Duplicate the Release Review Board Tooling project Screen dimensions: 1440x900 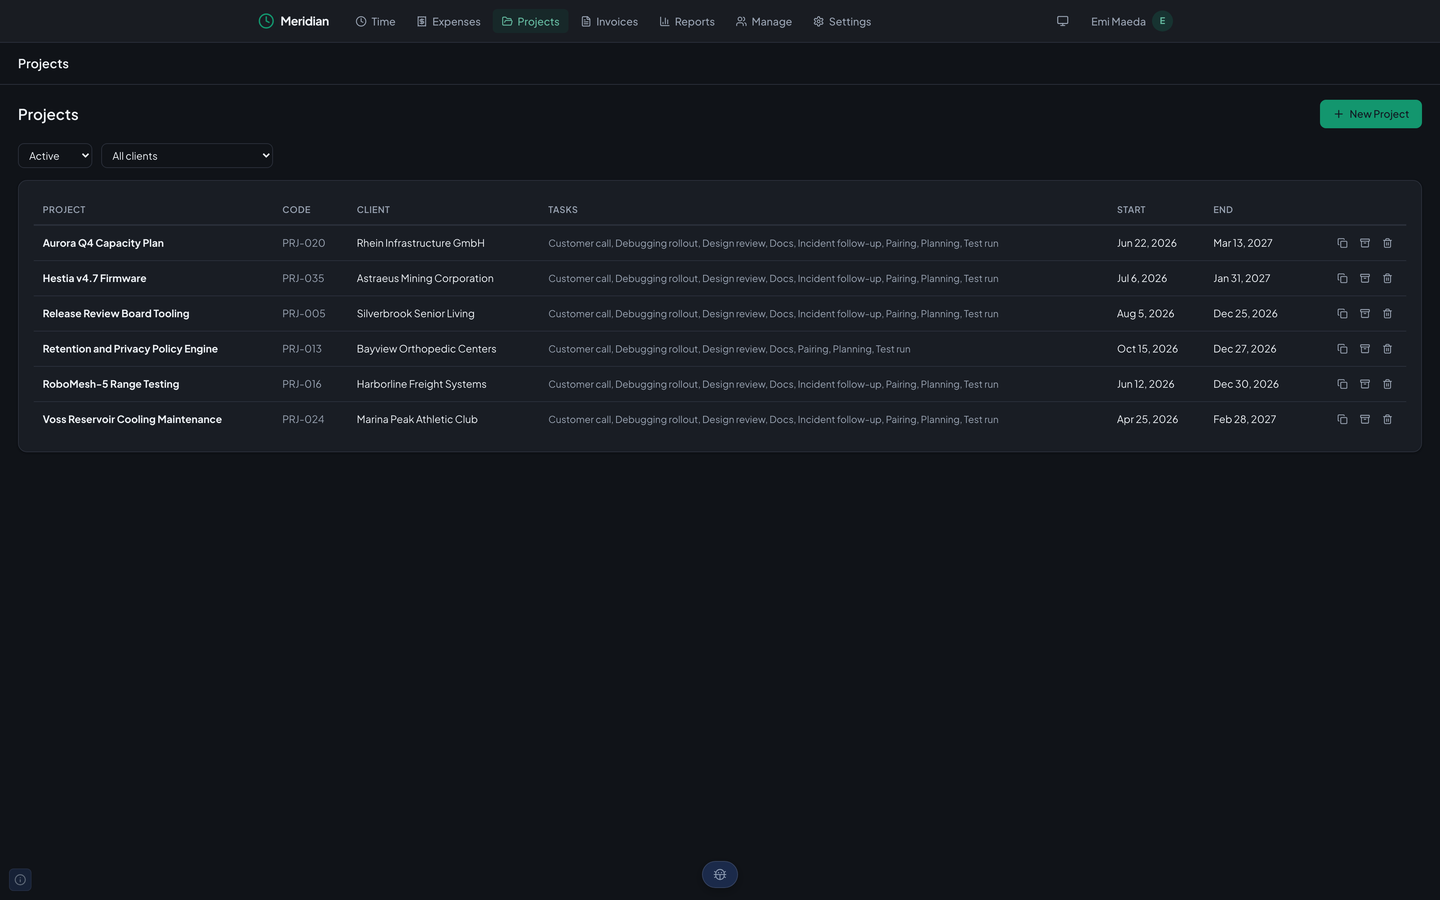pyautogui.click(x=1342, y=313)
